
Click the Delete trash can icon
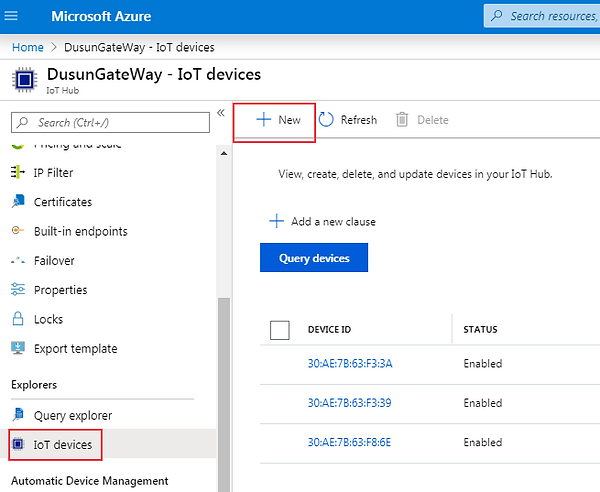(x=402, y=119)
